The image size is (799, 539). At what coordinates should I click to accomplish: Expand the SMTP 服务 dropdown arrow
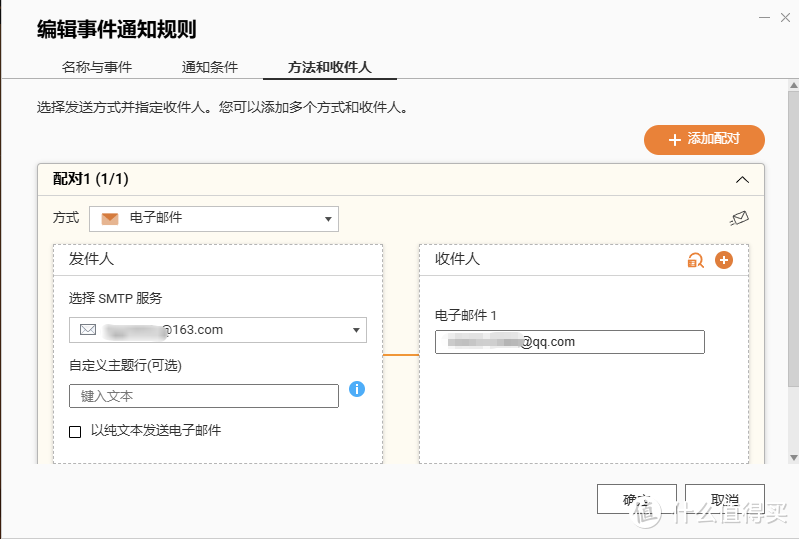click(356, 330)
